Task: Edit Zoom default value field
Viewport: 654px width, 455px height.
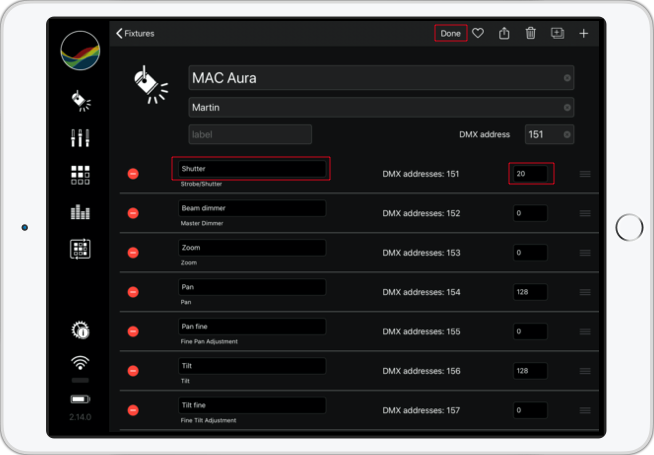Action: 530,253
